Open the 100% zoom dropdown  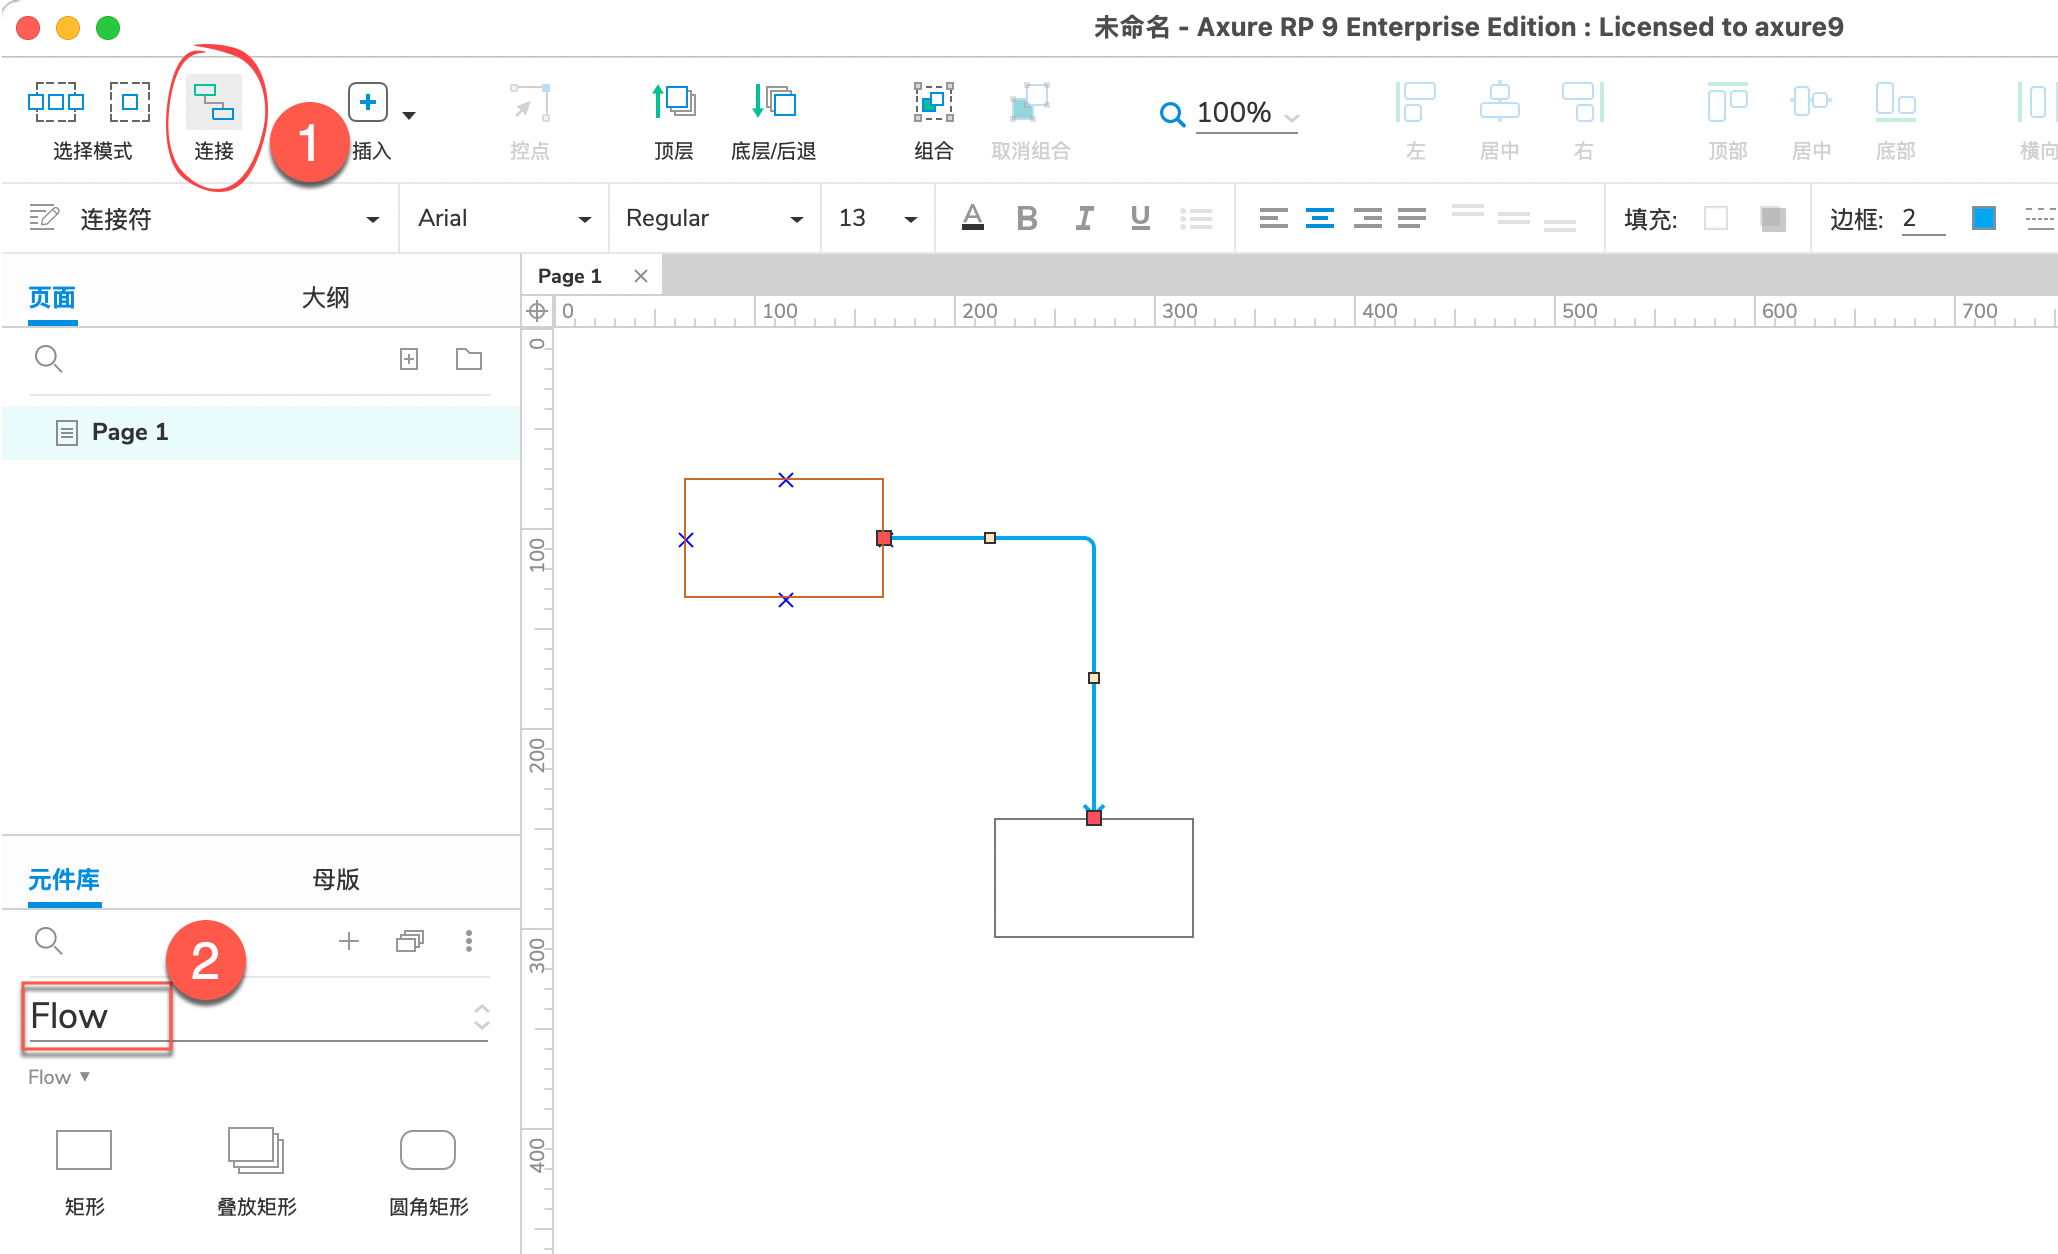click(x=1291, y=116)
